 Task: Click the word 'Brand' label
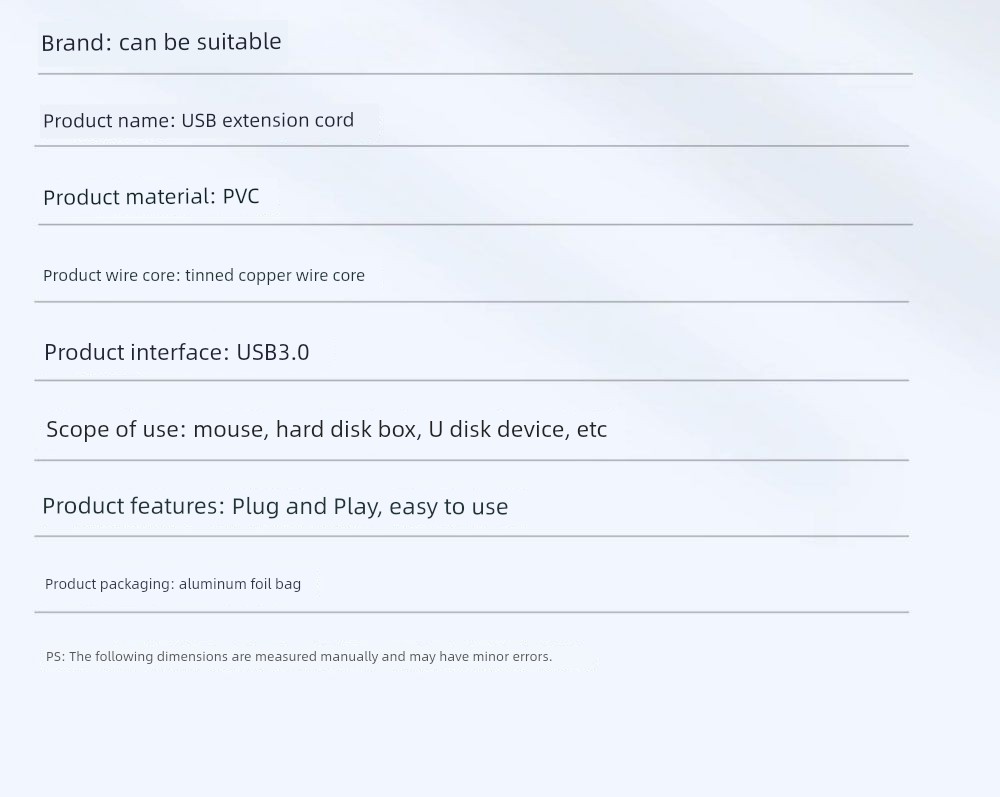70,43
